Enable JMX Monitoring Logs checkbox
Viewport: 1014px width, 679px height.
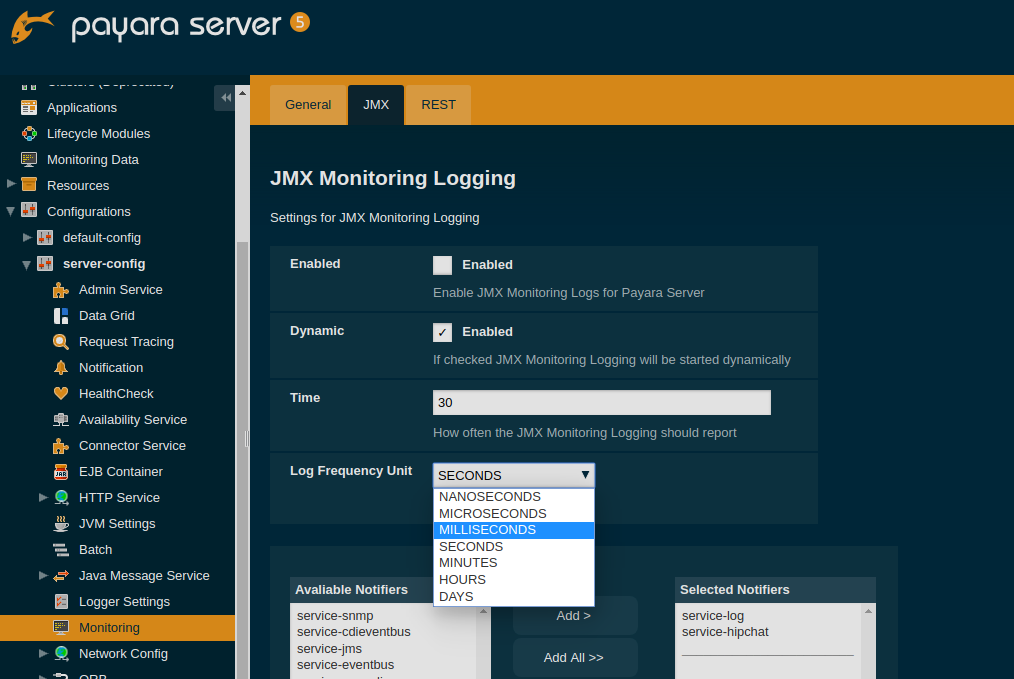pyautogui.click(x=442, y=265)
